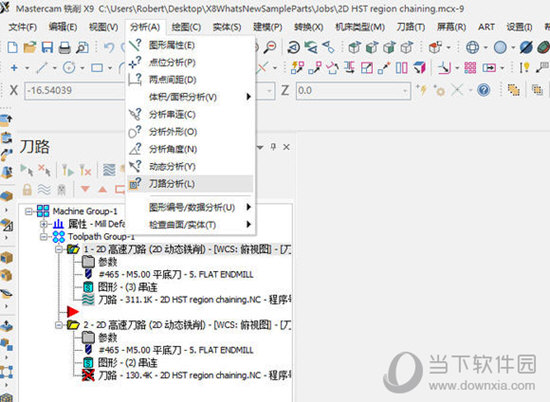The image size is (550, 402).
Task: Click the X coordinate input field
Action: (75, 91)
